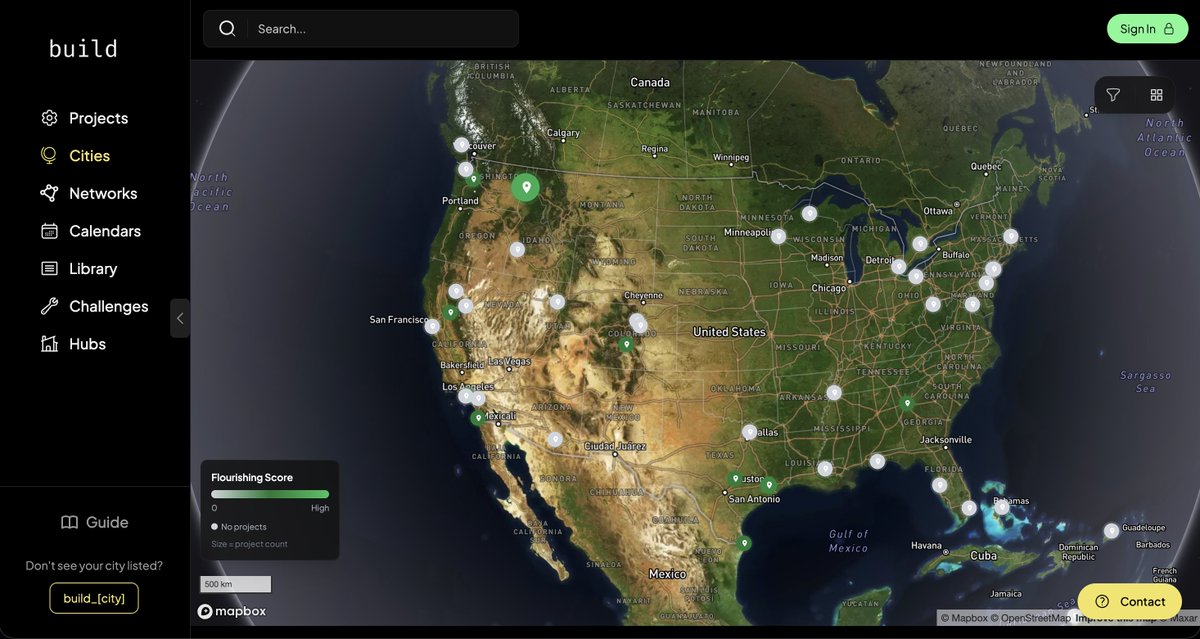Image resolution: width=1200 pixels, height=639 pixels.
Task: Click the 'Chicago' city label
Action: click(x=829, y=288)
